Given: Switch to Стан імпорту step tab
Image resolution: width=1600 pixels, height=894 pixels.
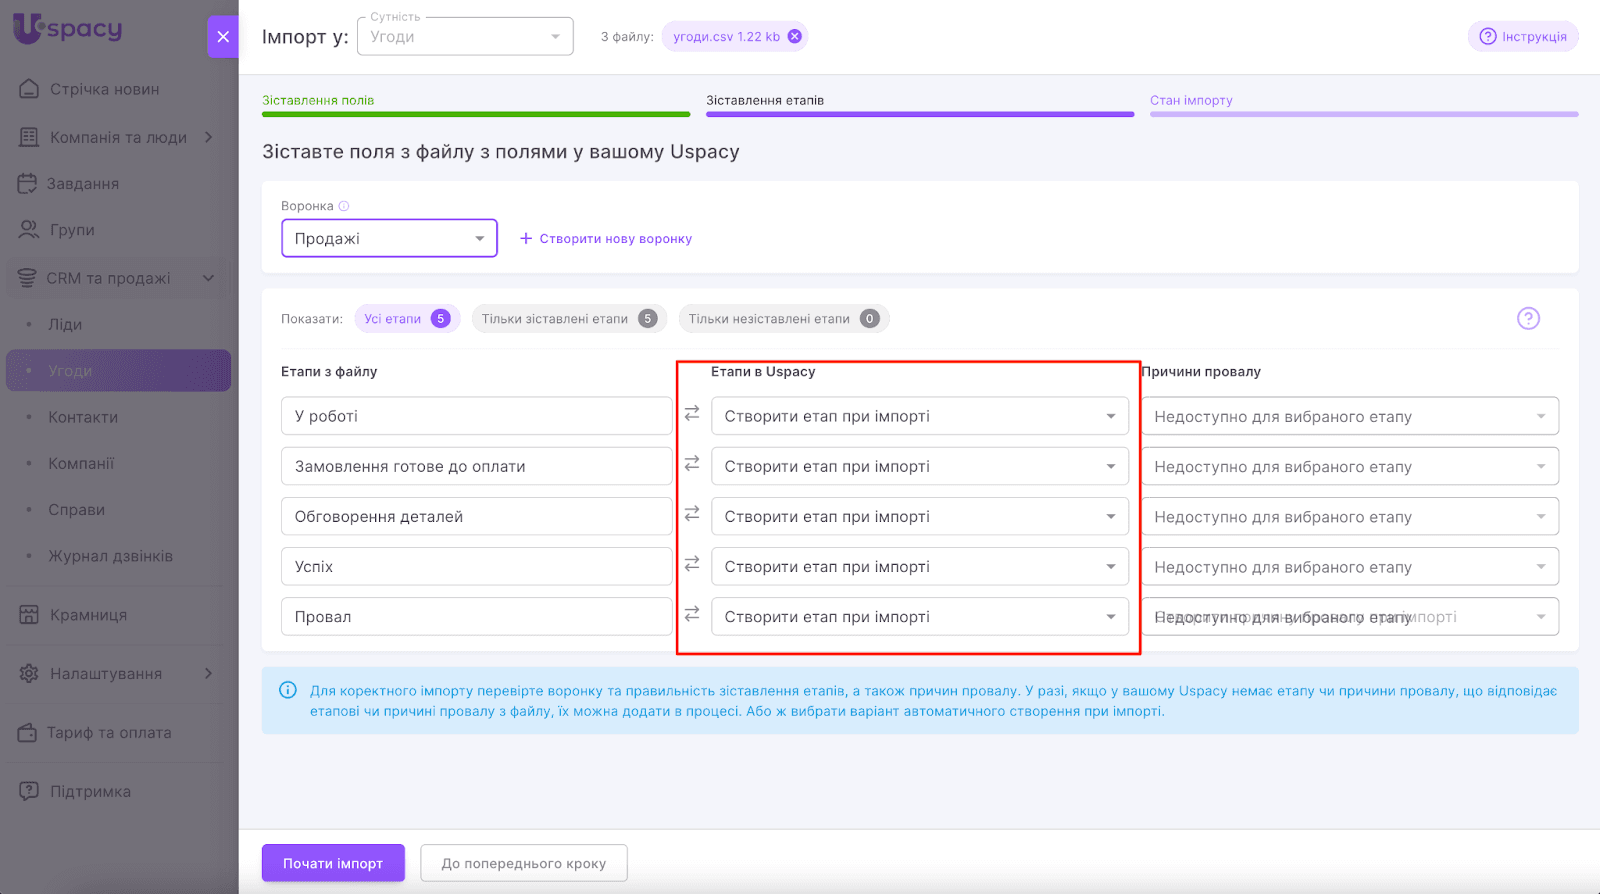Looking at the screenshot, I should [x=1191, y=101].
